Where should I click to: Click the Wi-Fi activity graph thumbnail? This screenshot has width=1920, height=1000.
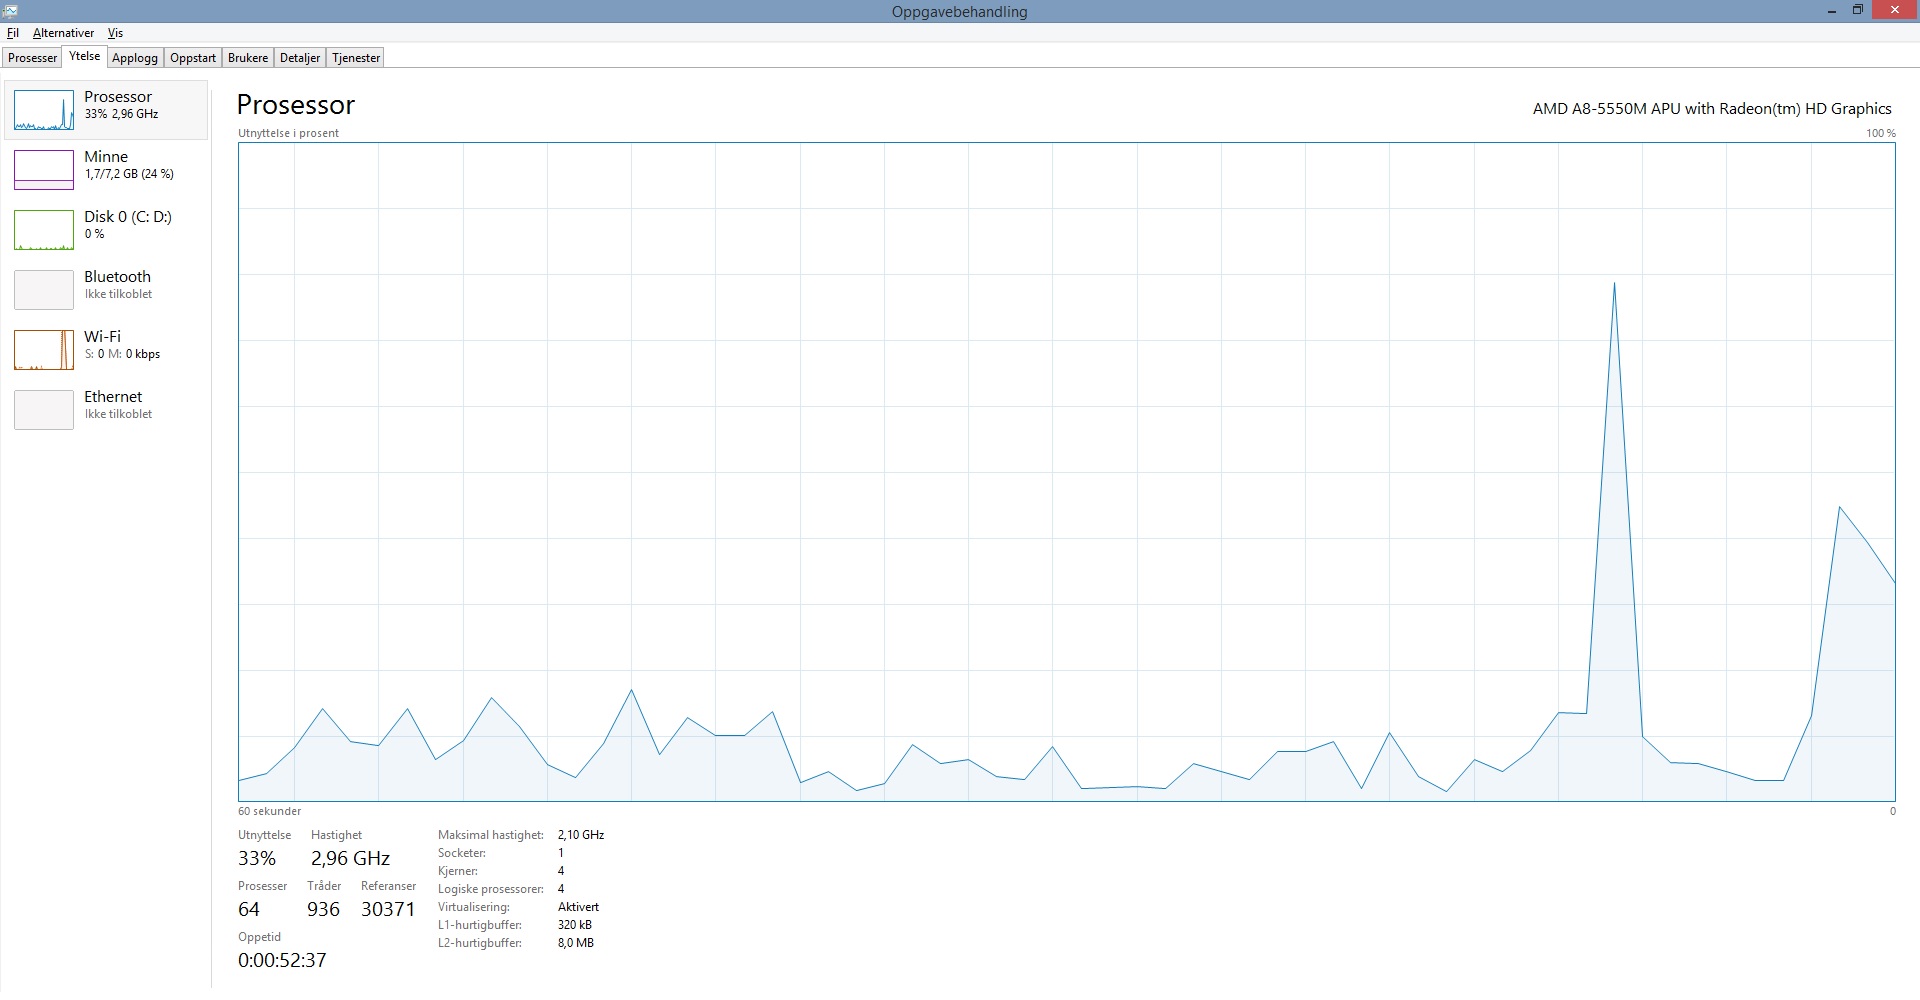pyautogui.click(x=44, y=350)
